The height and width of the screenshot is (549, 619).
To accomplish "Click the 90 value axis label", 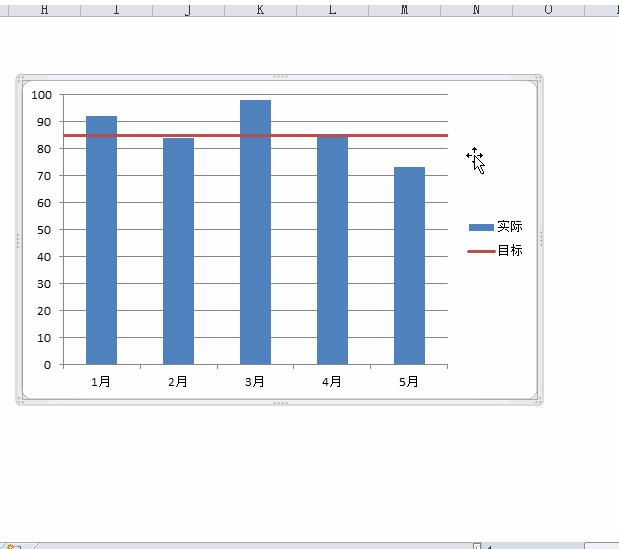I will tap(44, 122).
